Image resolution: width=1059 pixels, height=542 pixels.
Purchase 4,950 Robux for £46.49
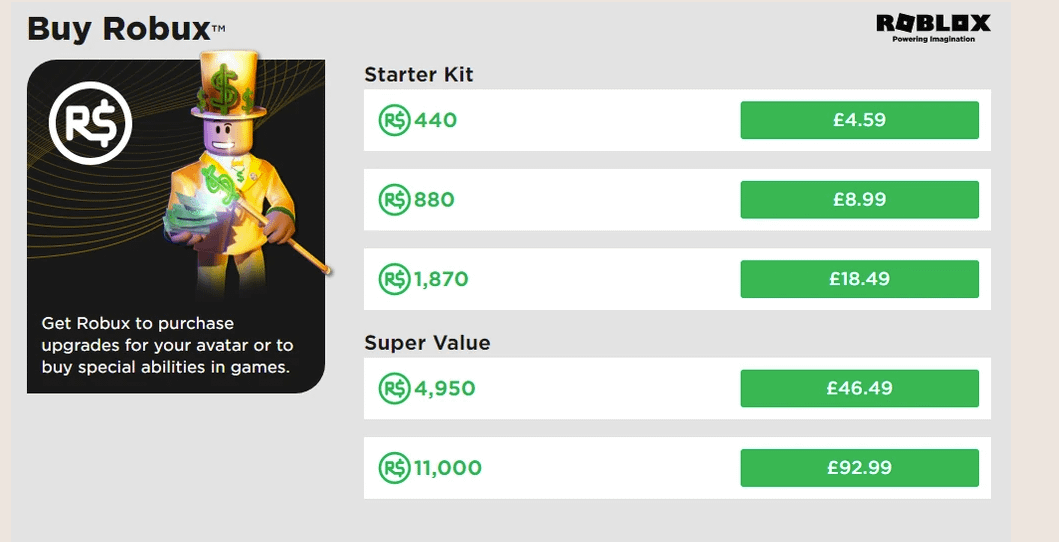[x=859, y=388]
